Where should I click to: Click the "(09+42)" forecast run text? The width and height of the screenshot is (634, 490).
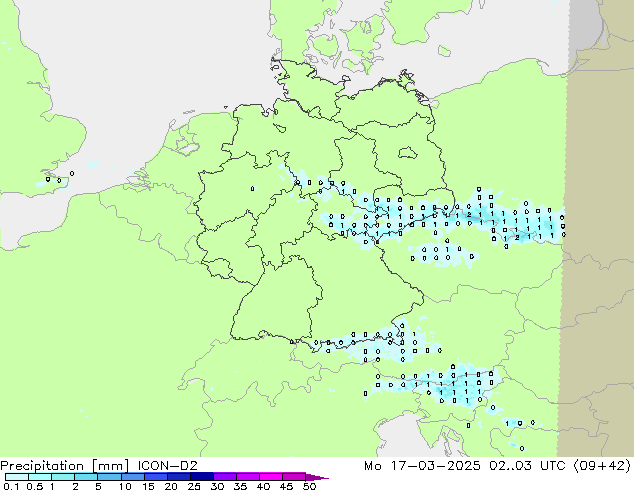coord(601,465)
